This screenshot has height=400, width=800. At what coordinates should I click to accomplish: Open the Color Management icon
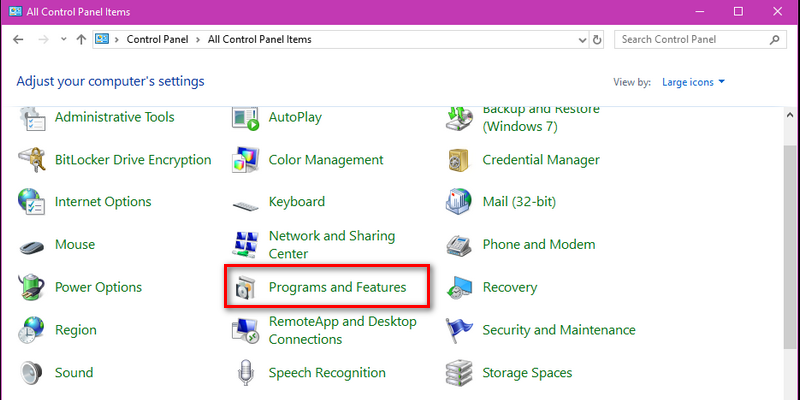pyautogui.click(x=246, y=160)
